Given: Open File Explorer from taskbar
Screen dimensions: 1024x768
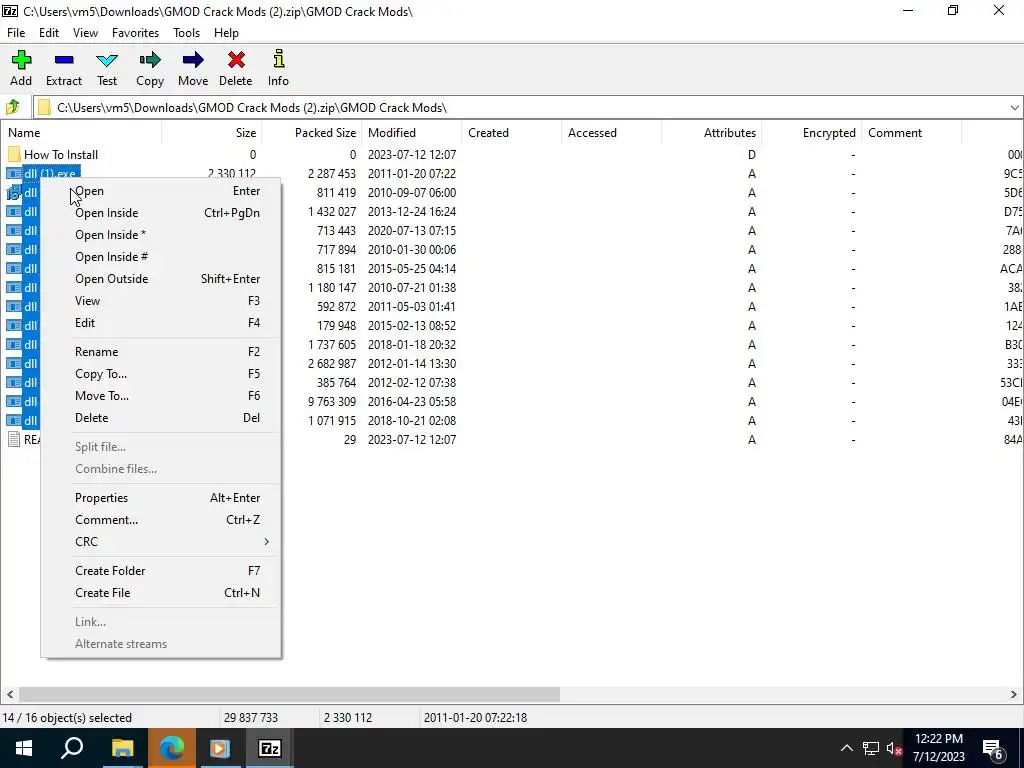Looking at the screenshot, I should coord(122,748).
